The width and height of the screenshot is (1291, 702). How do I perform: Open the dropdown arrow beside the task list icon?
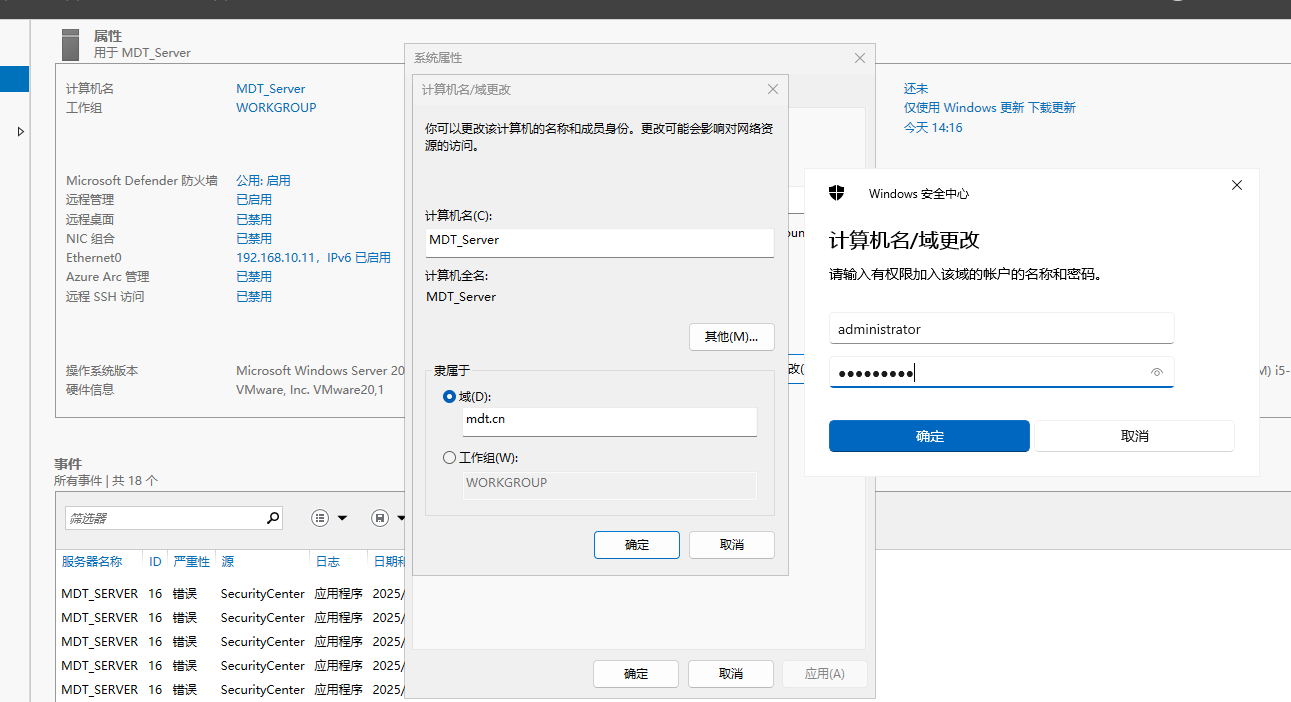[342, 517]
